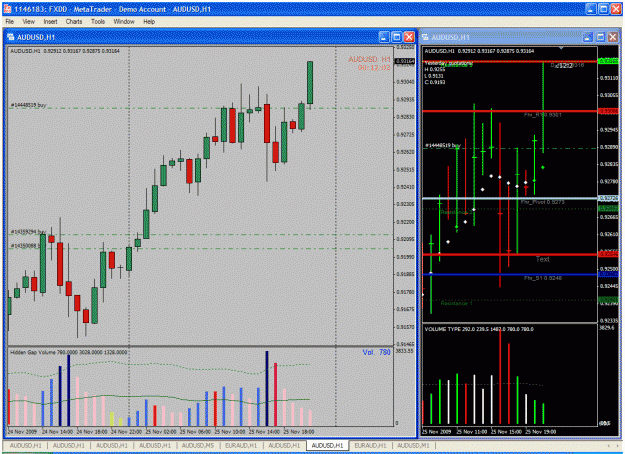Click the 'Fhr_Pivot 0.9273' label
The width and height of the screenshot is (625, 454).
pyautogui.click(x=542, y=202)
